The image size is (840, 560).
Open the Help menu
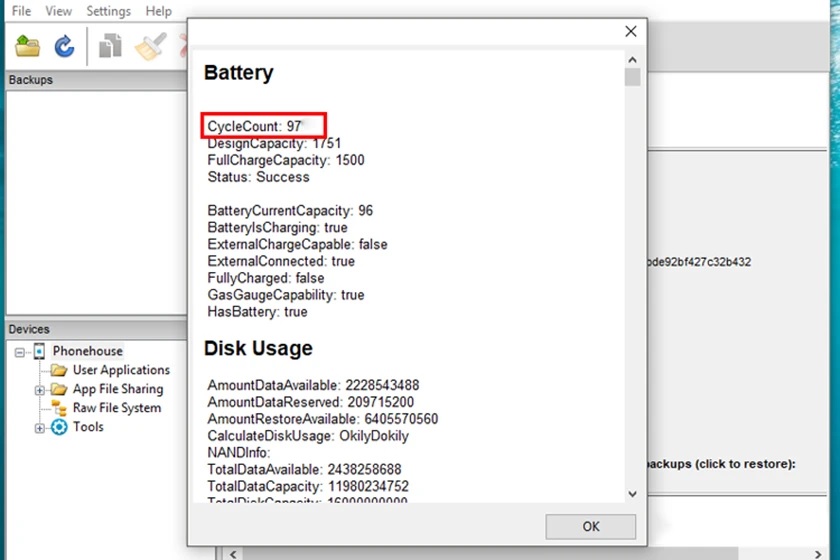tap(159, 11)
